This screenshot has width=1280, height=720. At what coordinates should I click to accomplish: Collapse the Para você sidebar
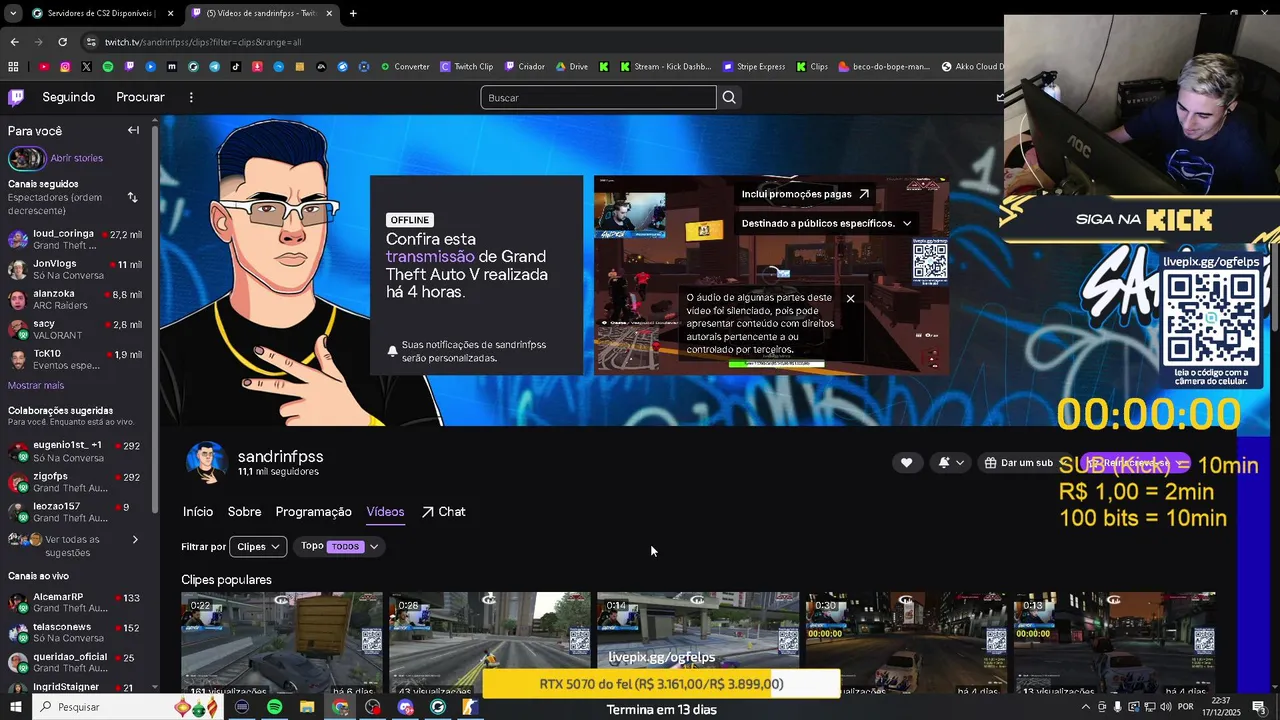[133, 130]
